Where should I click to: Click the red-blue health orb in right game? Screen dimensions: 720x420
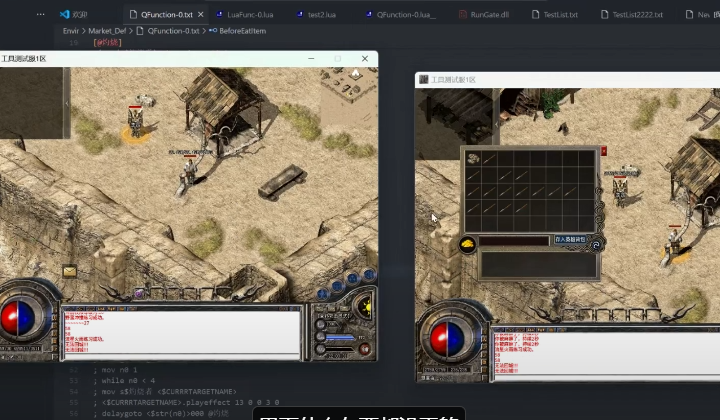[x=448, y=338]
